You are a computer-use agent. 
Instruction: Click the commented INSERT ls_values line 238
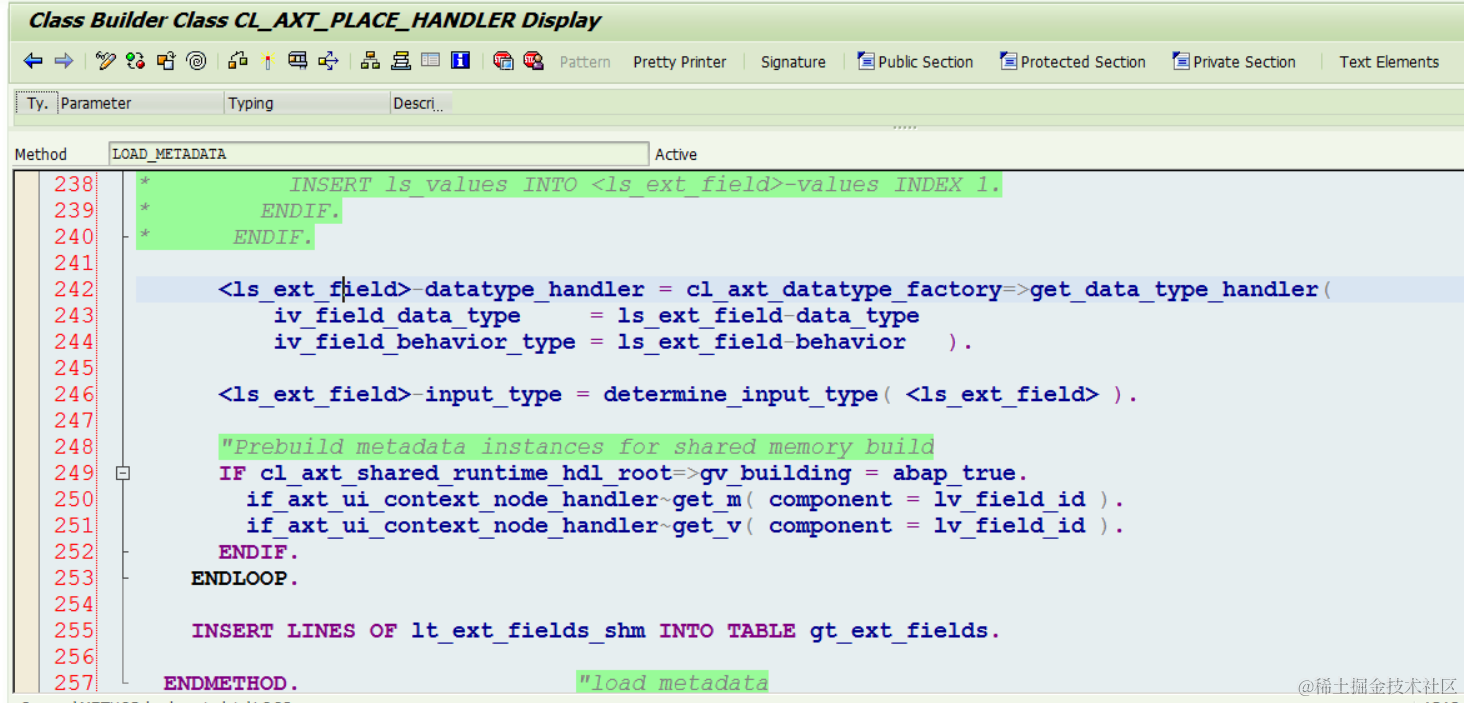[569, 184]
